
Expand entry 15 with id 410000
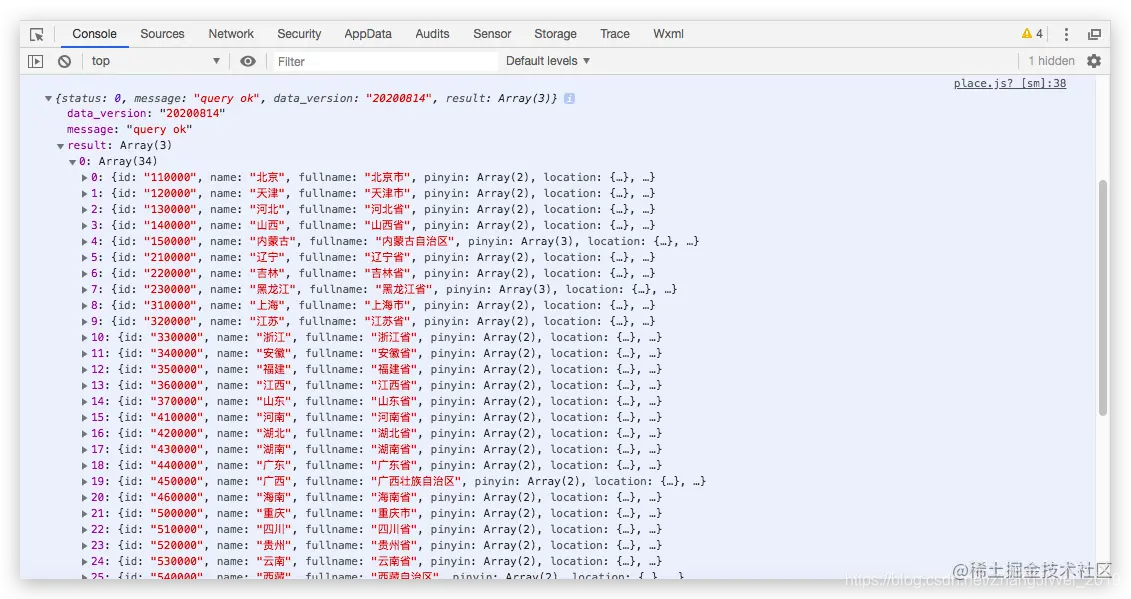point(84,417)
